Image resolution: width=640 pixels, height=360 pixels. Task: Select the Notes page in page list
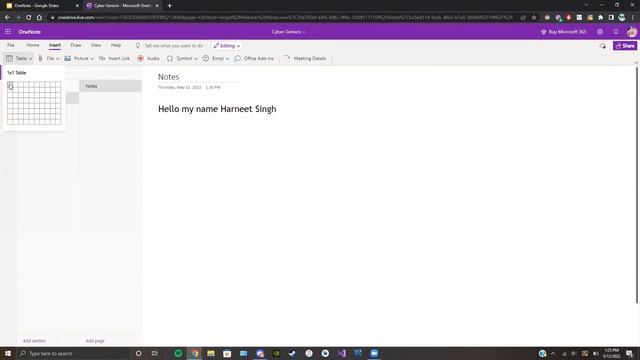[110, 86]
